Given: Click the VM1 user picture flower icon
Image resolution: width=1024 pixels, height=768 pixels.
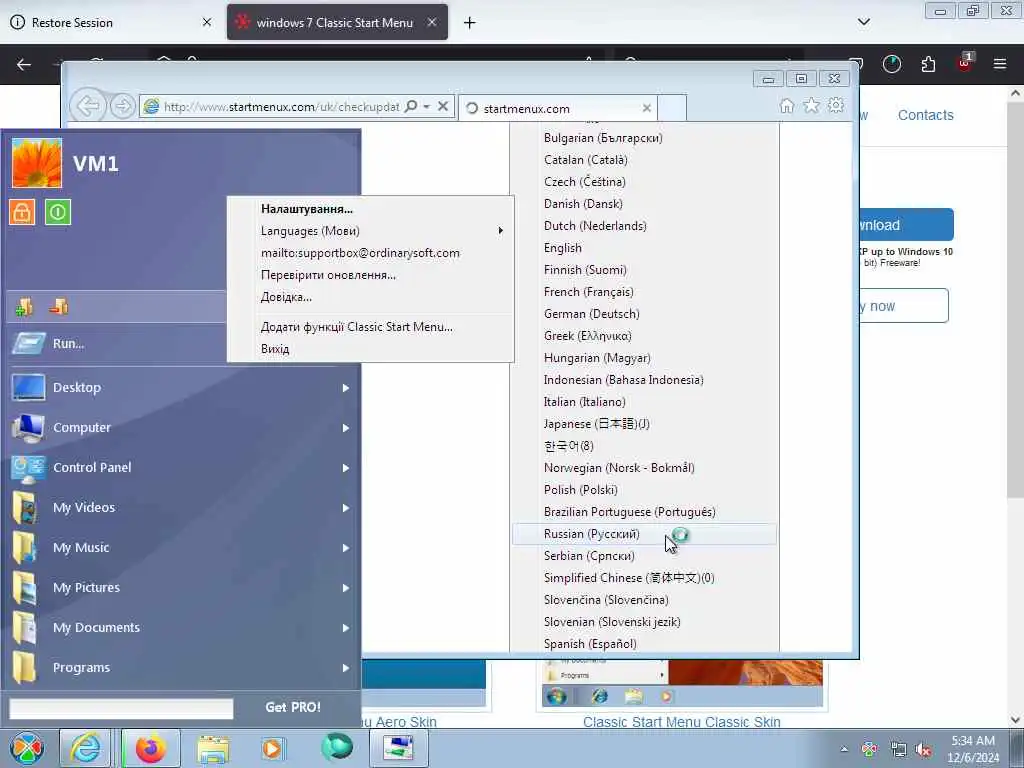Looking at the screenshot, I should 37,163.
